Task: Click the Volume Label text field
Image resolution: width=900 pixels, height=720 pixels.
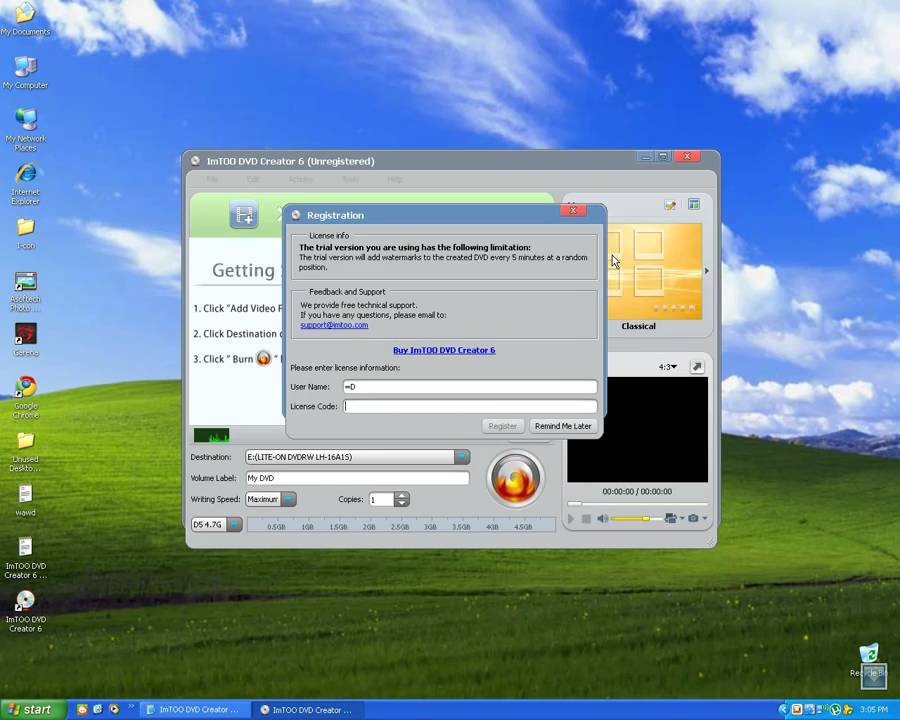Action: coord(357,478)
